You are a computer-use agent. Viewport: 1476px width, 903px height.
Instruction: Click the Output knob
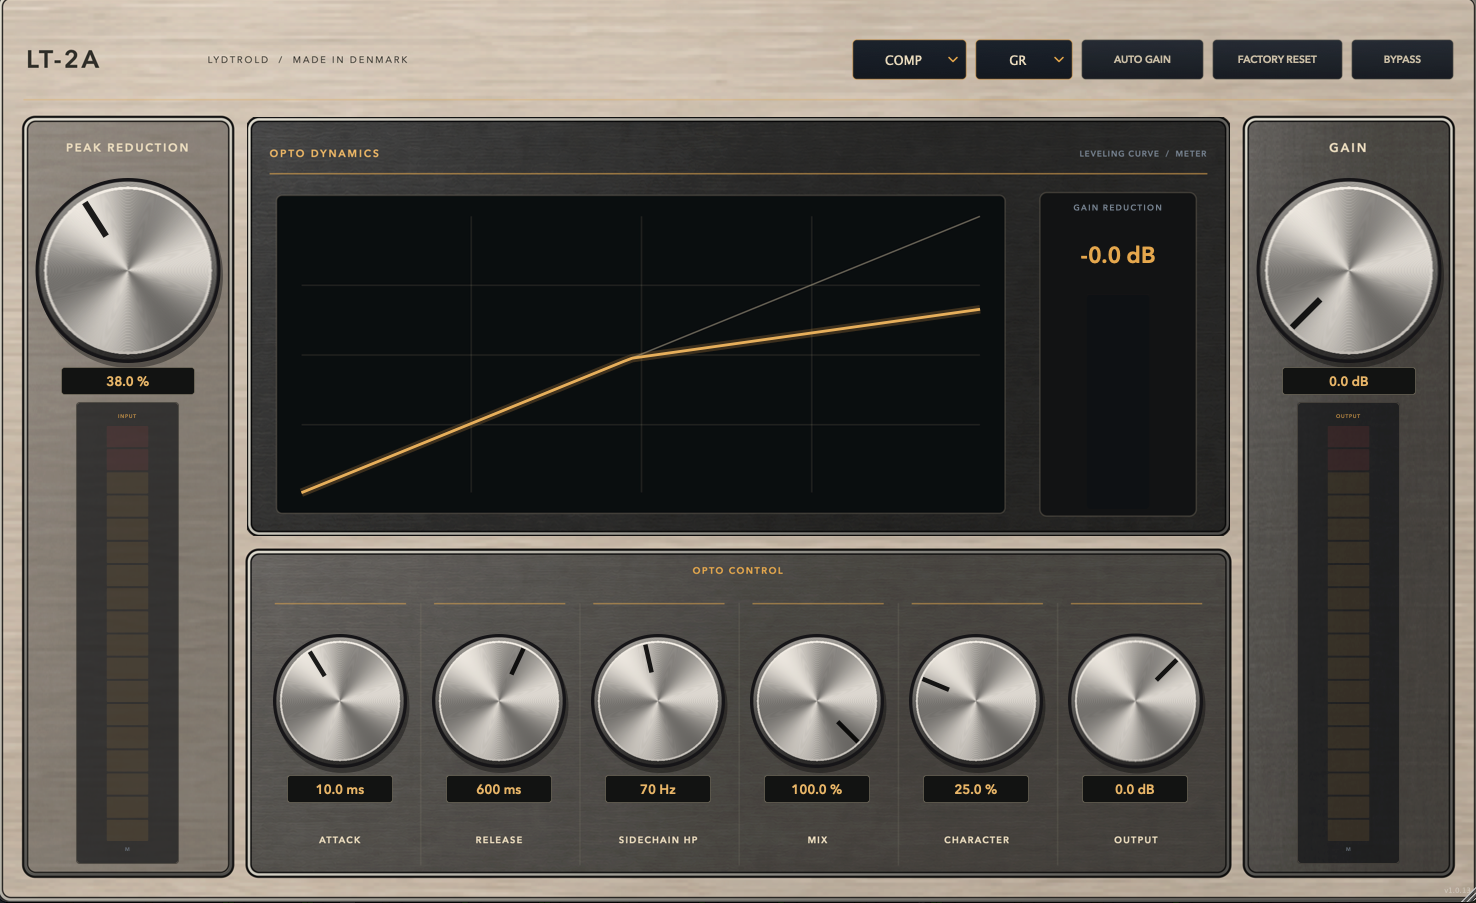click(x=1135, y=701)
